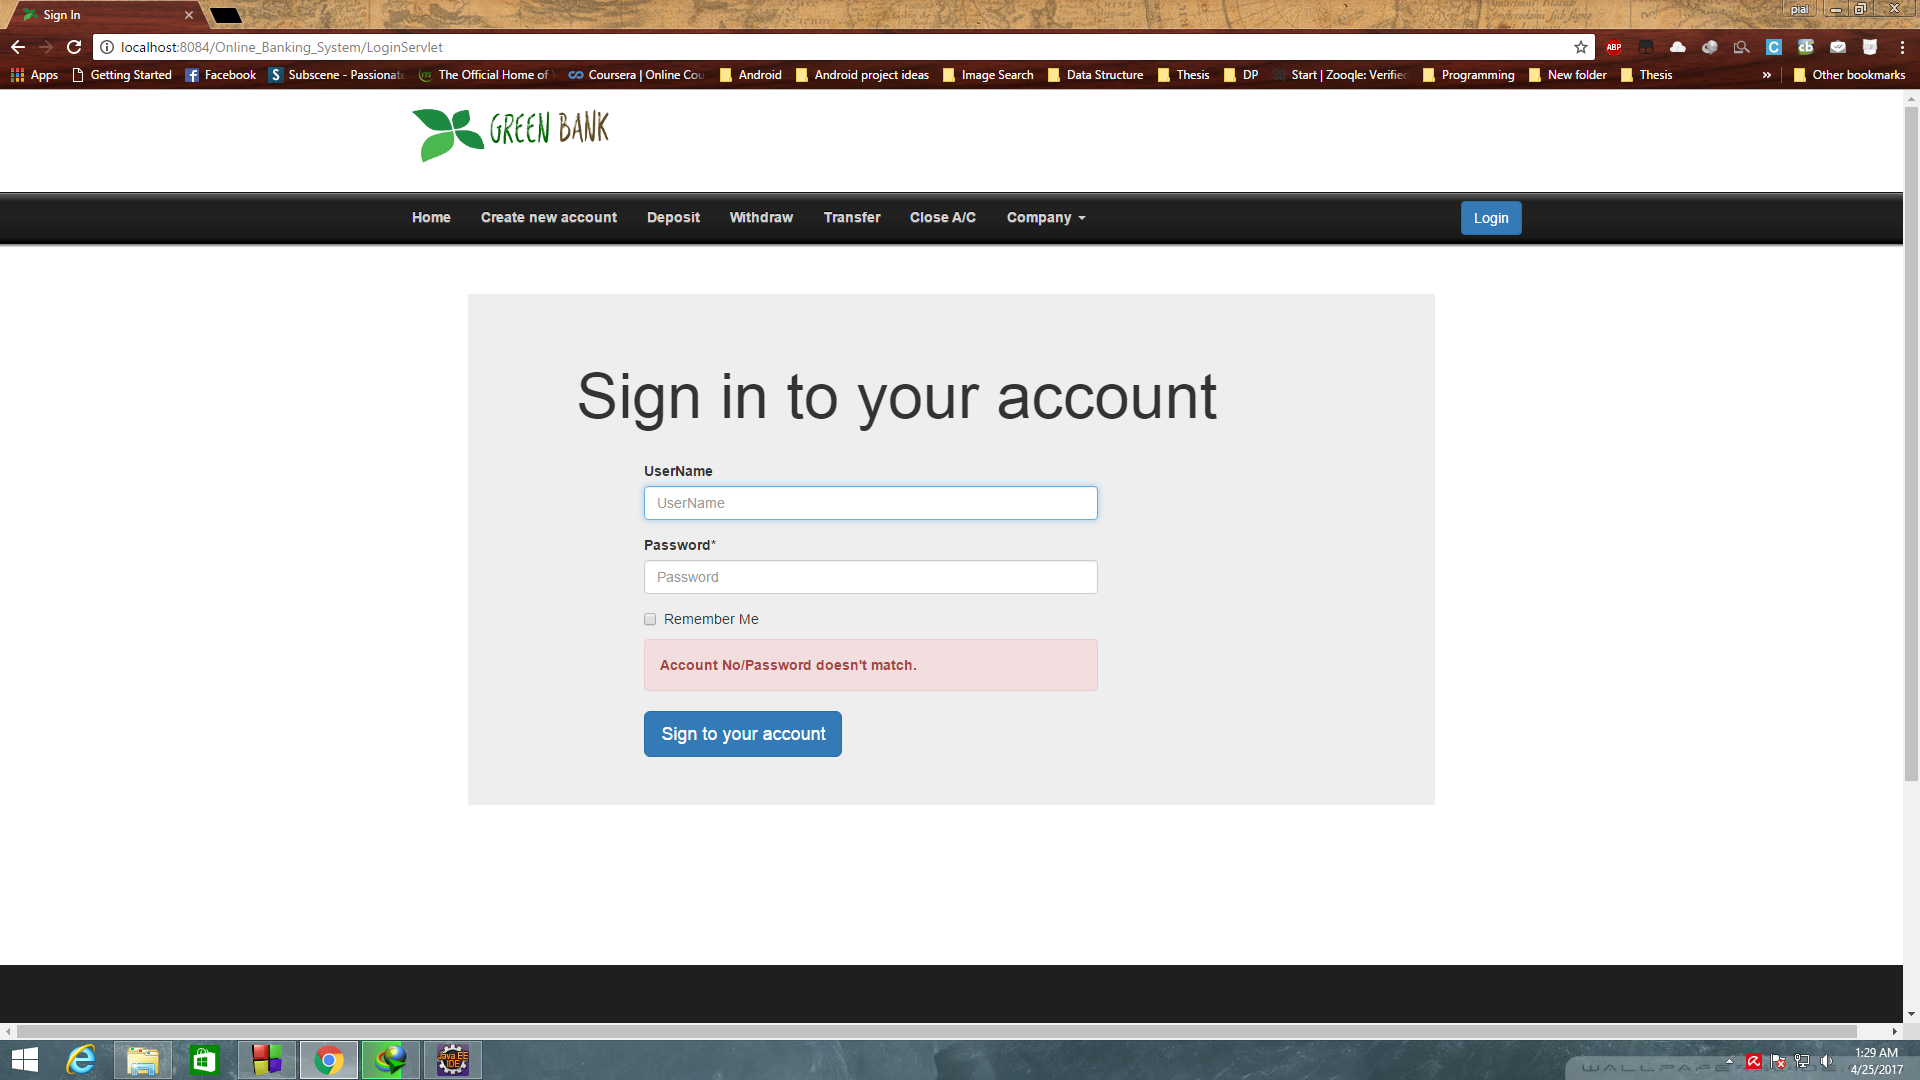Click the Create new account menu item
This screenshot has height=1080, width=1920.
point(549,218)
